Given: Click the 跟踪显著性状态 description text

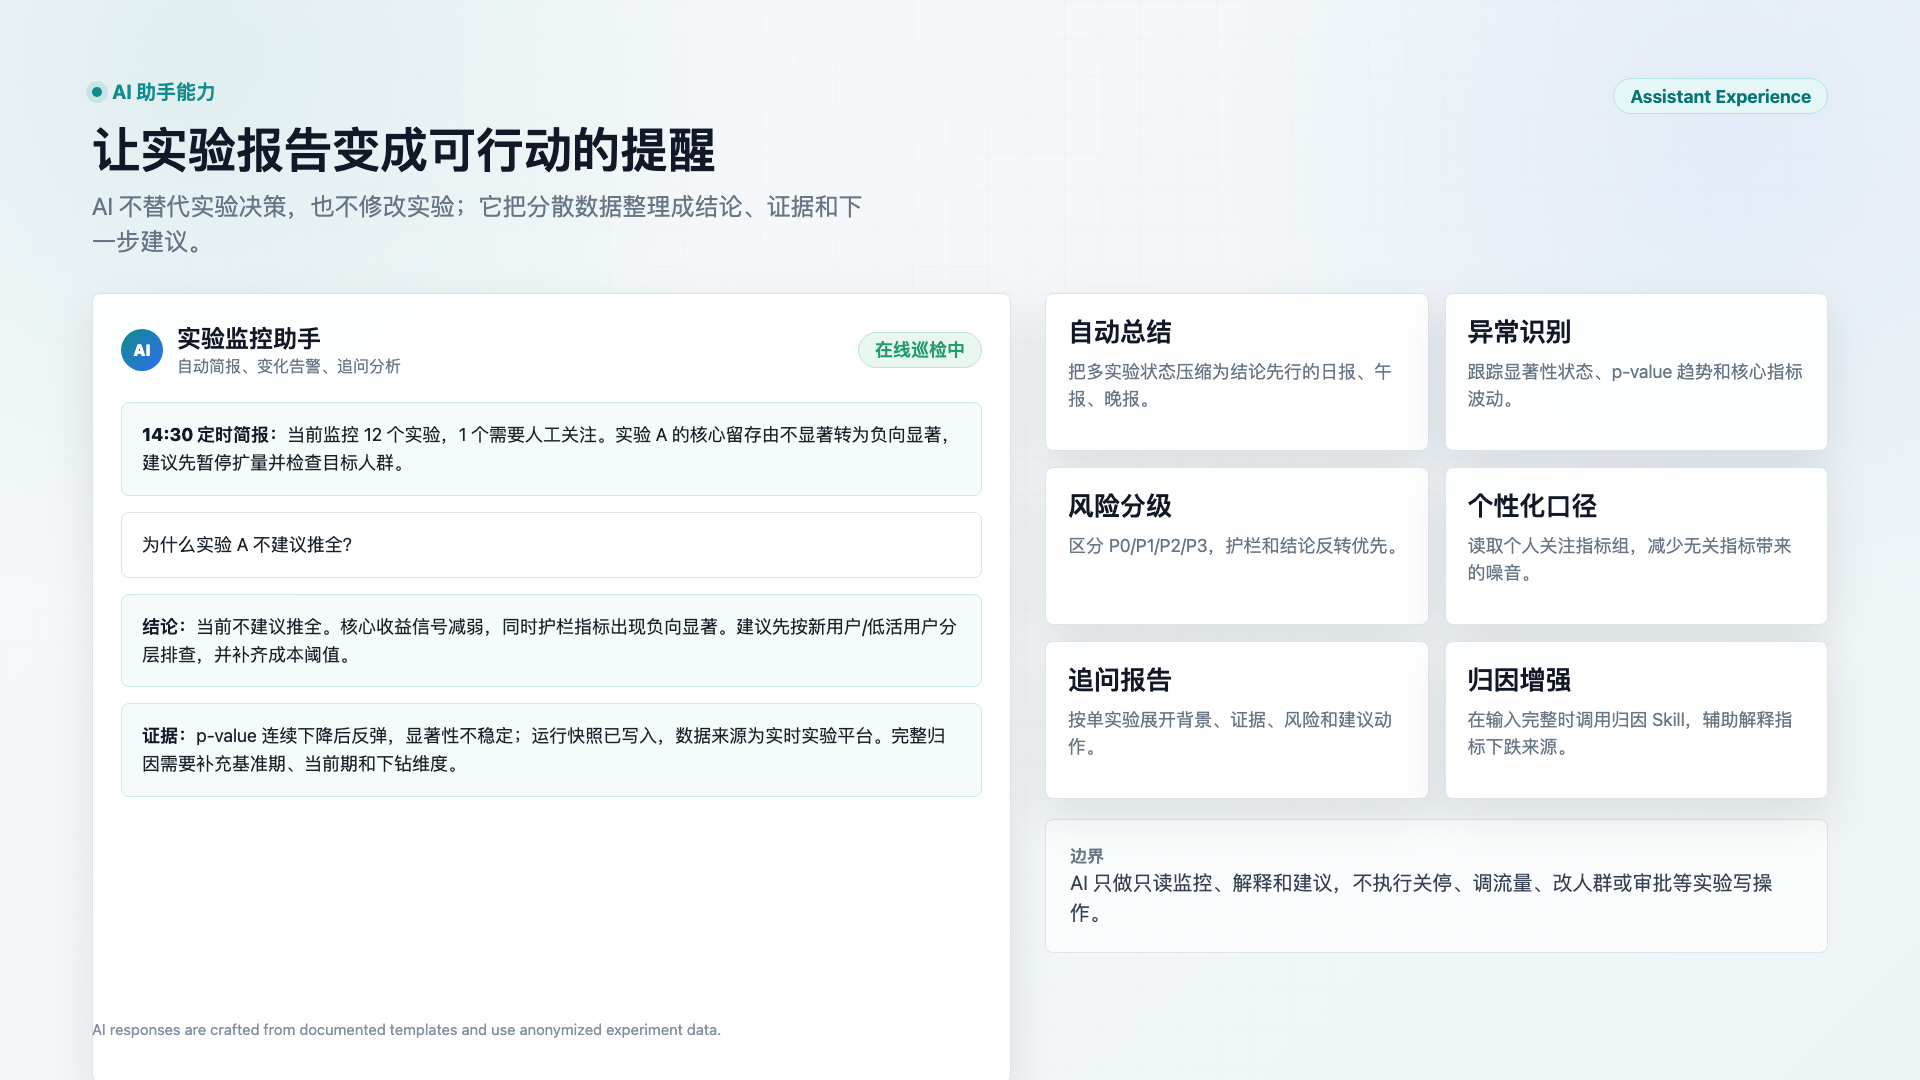Looking at the screenshot, I should [1635, 385].
